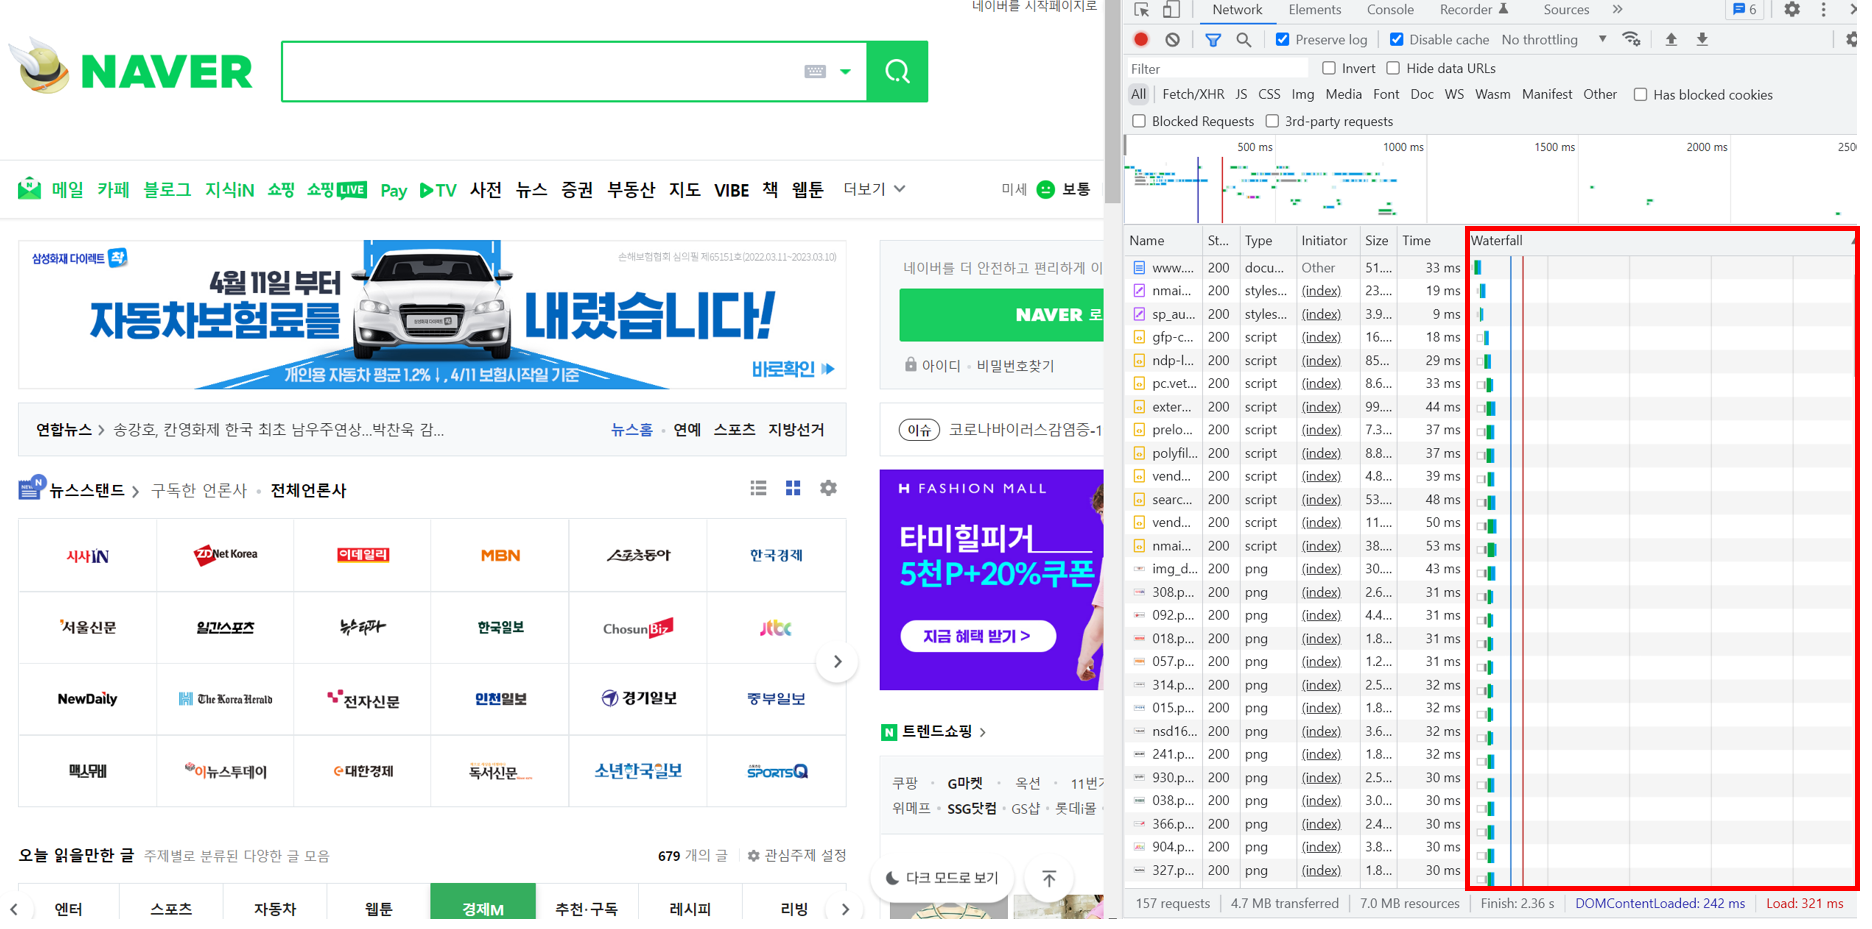Image resolution: width=1872 pixels, height=929 pixels.
Task: Enable the Invert filter checkbox
Action: tap(1329, 68)
